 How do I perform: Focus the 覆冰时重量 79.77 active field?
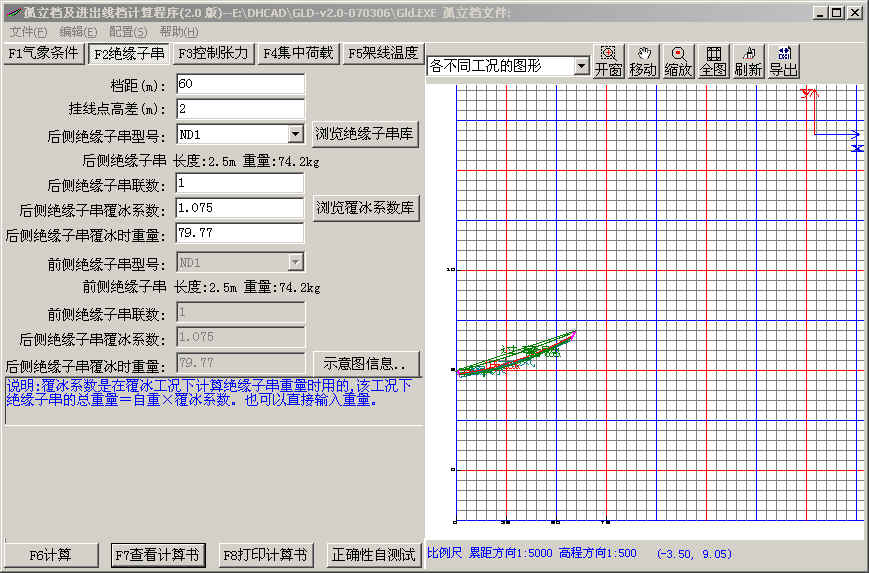pos(240,233)
